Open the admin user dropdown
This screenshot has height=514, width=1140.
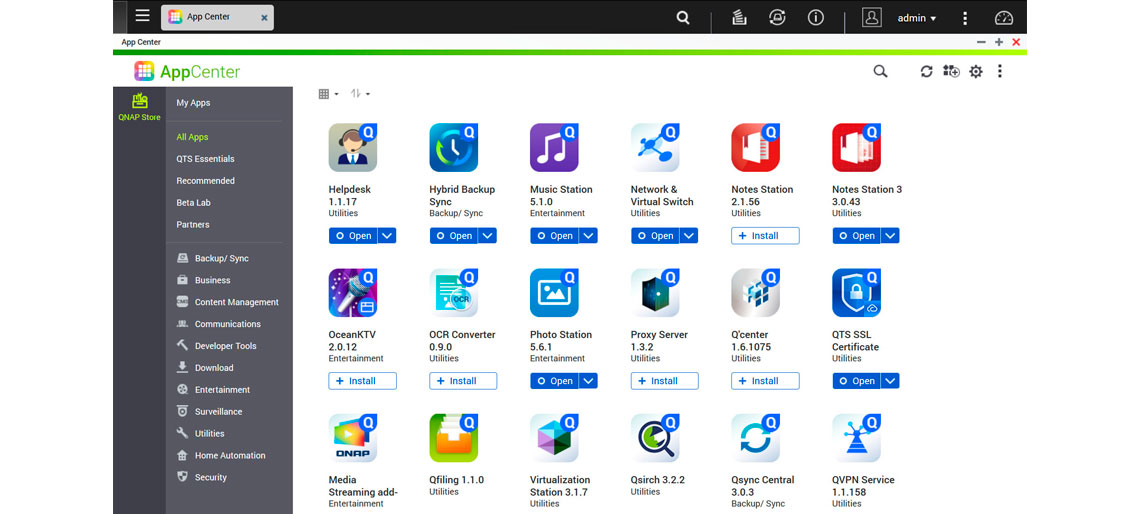917,18
